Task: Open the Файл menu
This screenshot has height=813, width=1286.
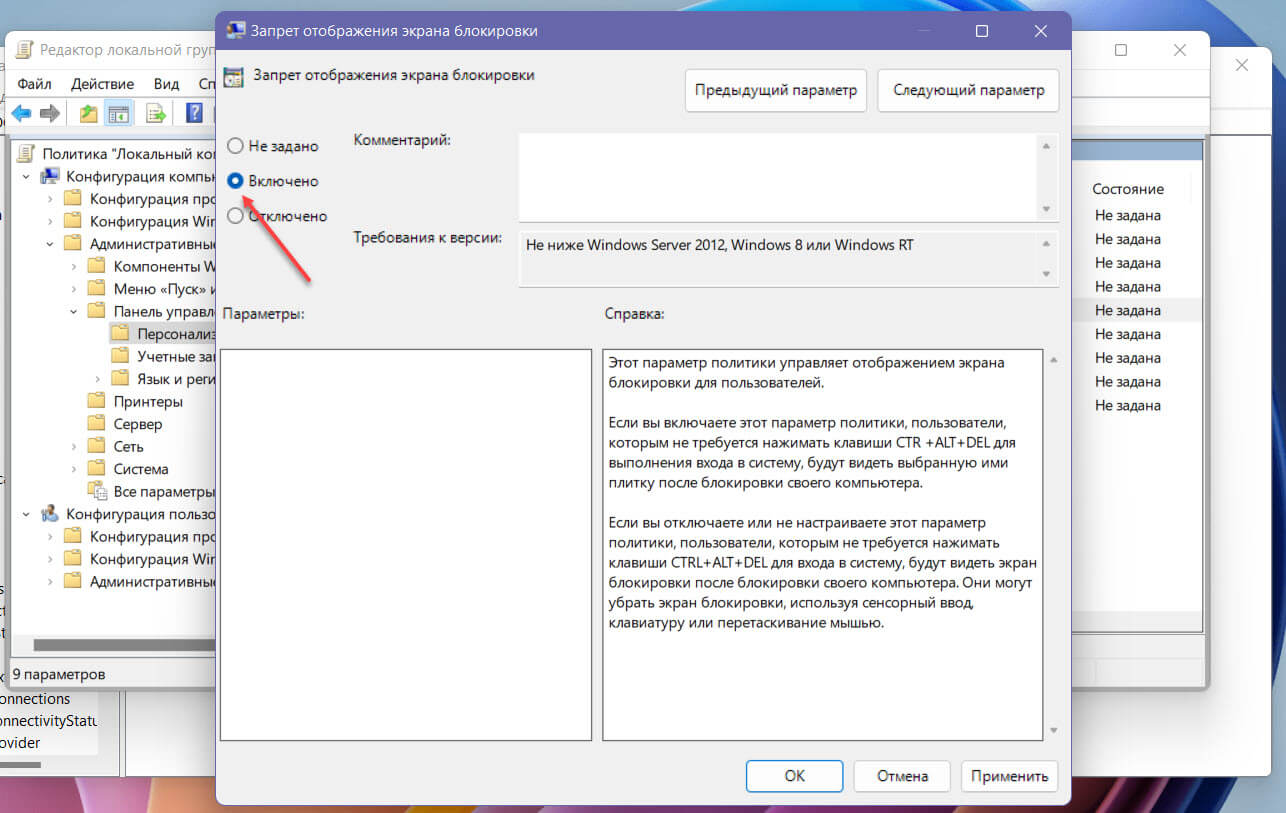Action: coord(34,84)
